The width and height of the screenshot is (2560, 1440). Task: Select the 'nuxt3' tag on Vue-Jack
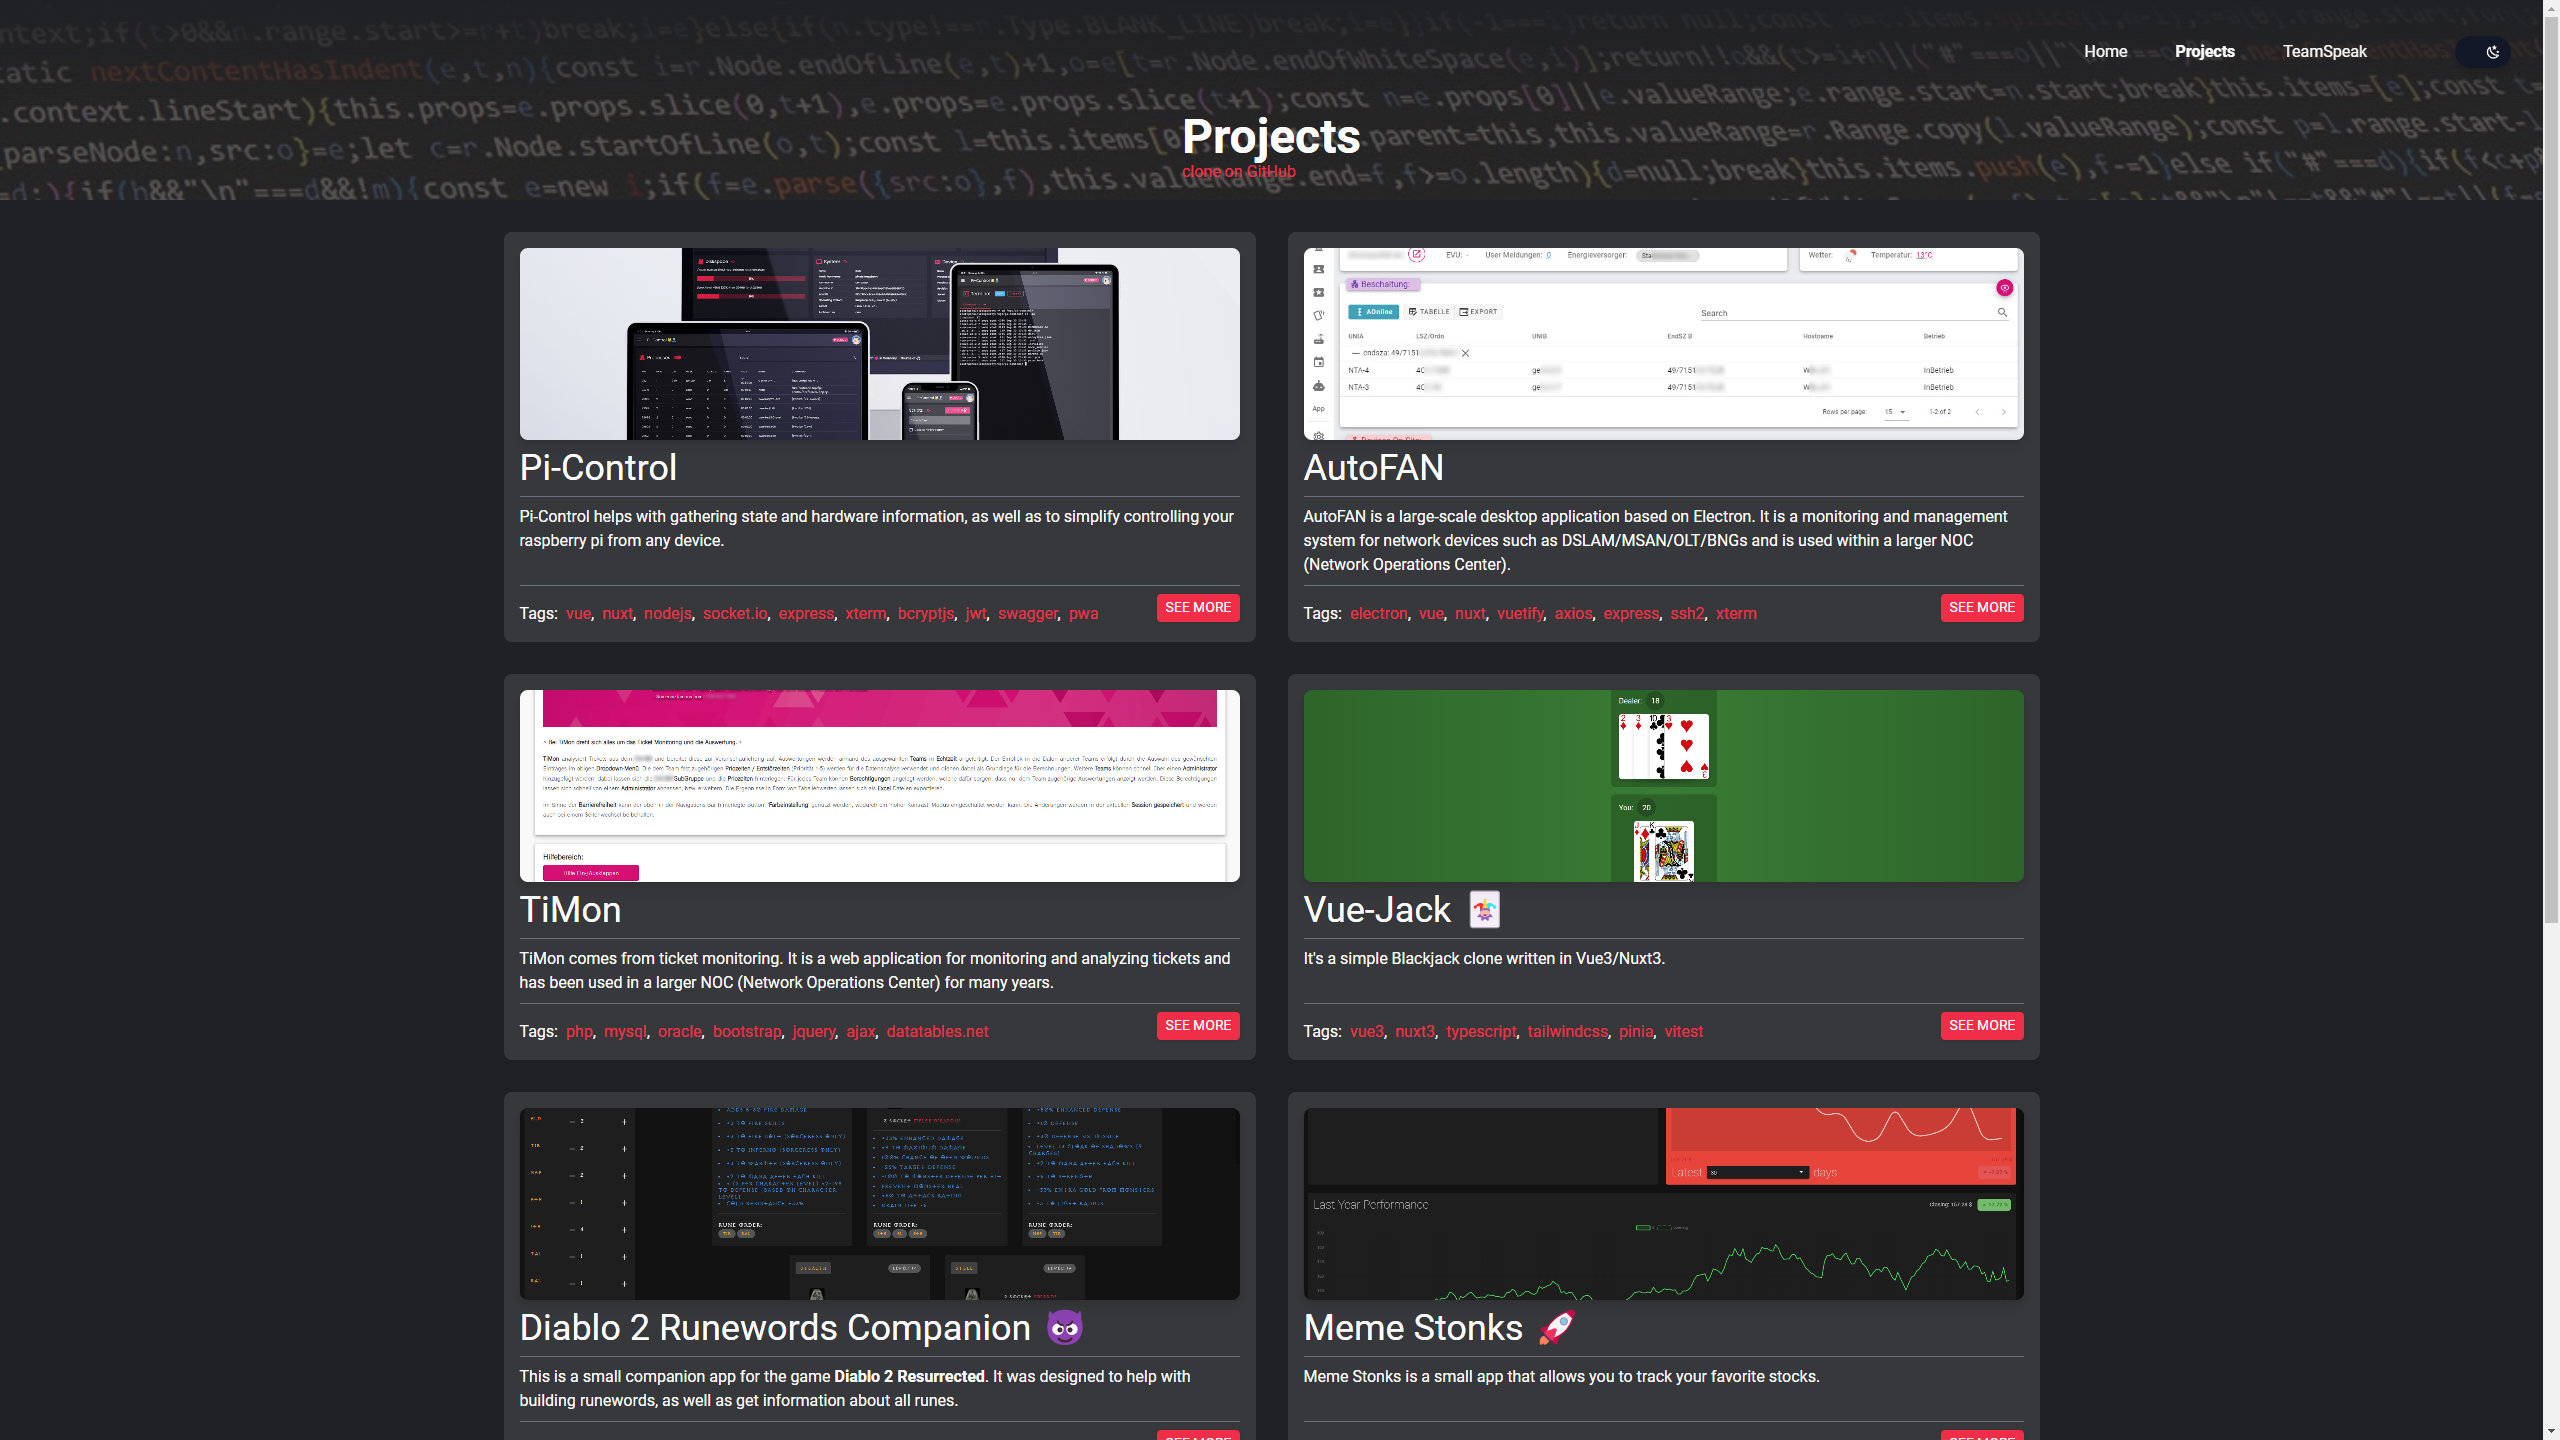click(1414, 1032)
